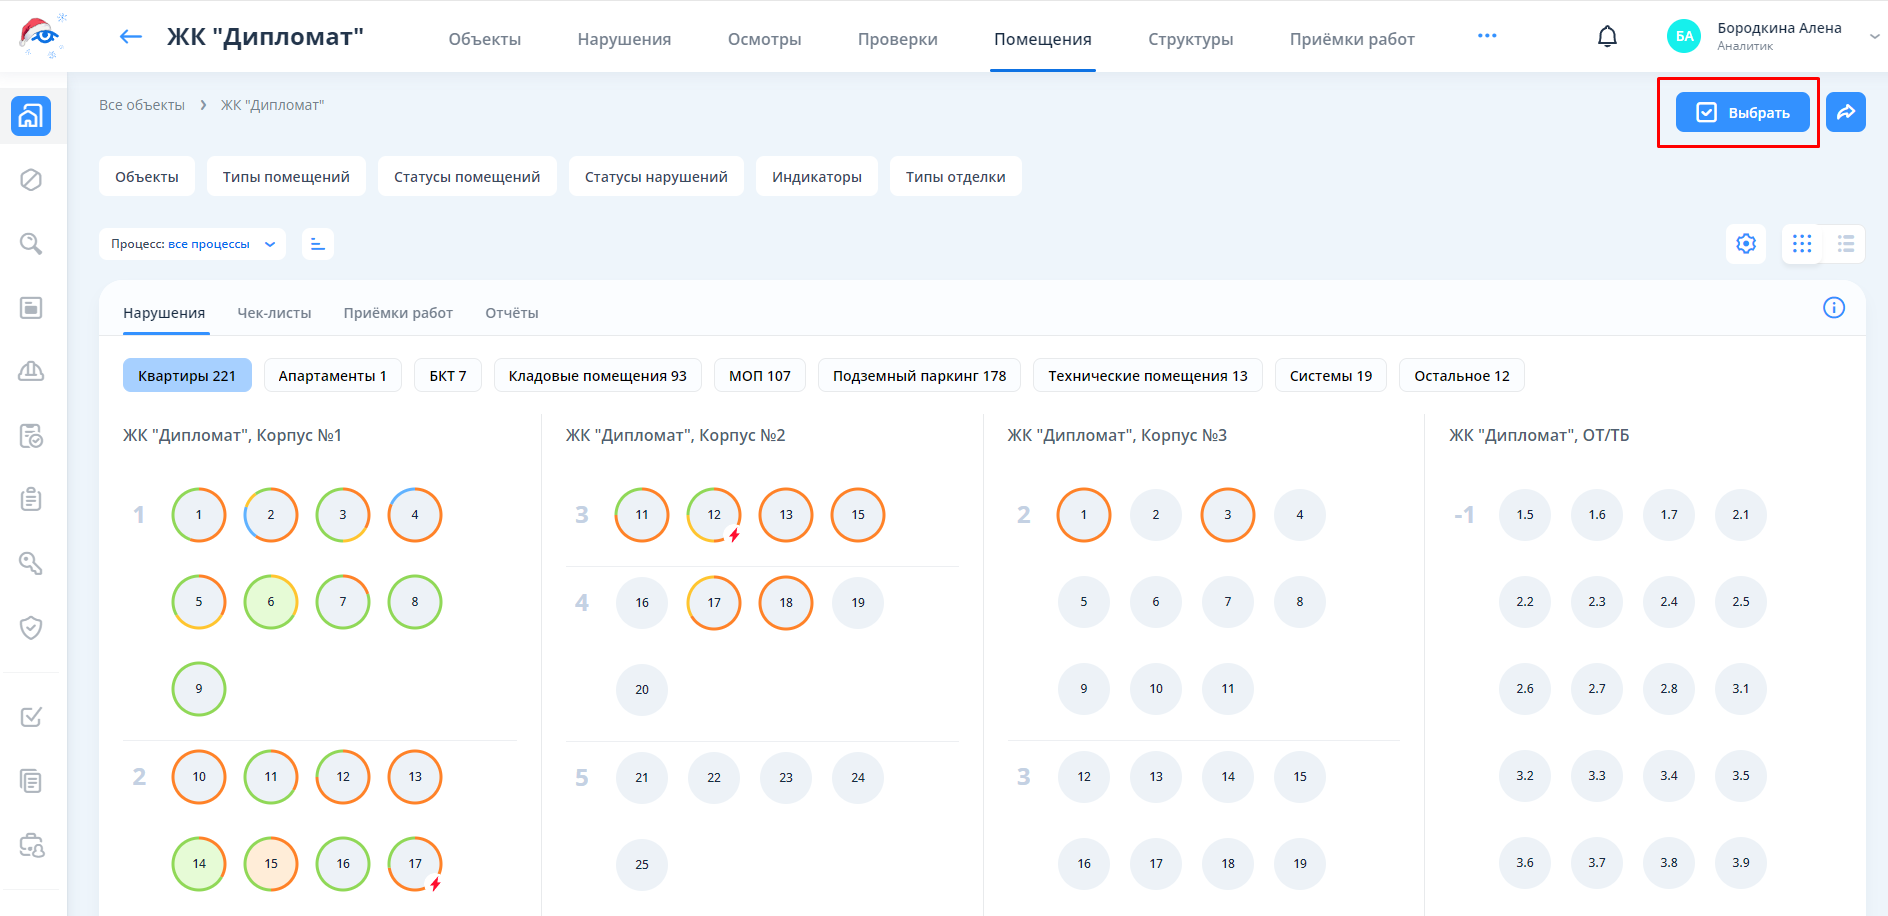Click the notification bell icon

(1607, 37)
